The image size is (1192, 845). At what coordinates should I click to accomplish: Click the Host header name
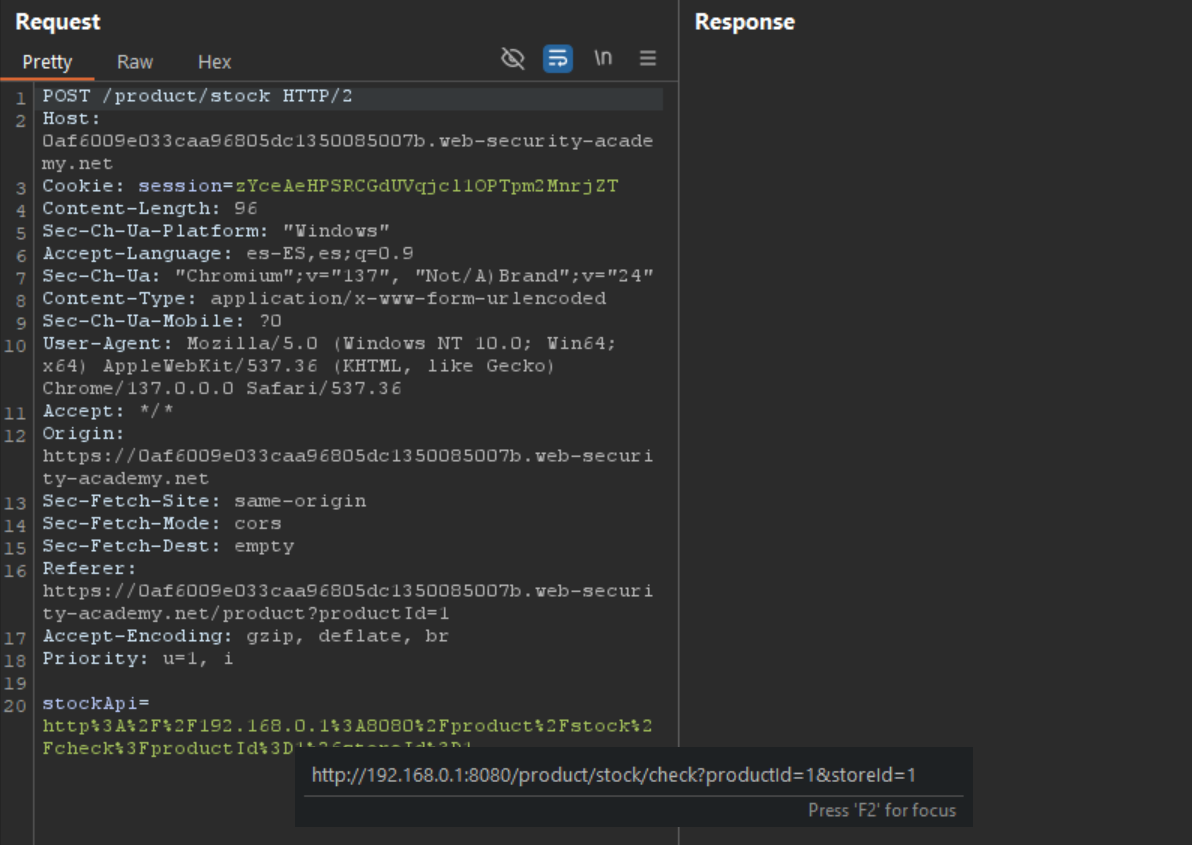coord(68,118)
